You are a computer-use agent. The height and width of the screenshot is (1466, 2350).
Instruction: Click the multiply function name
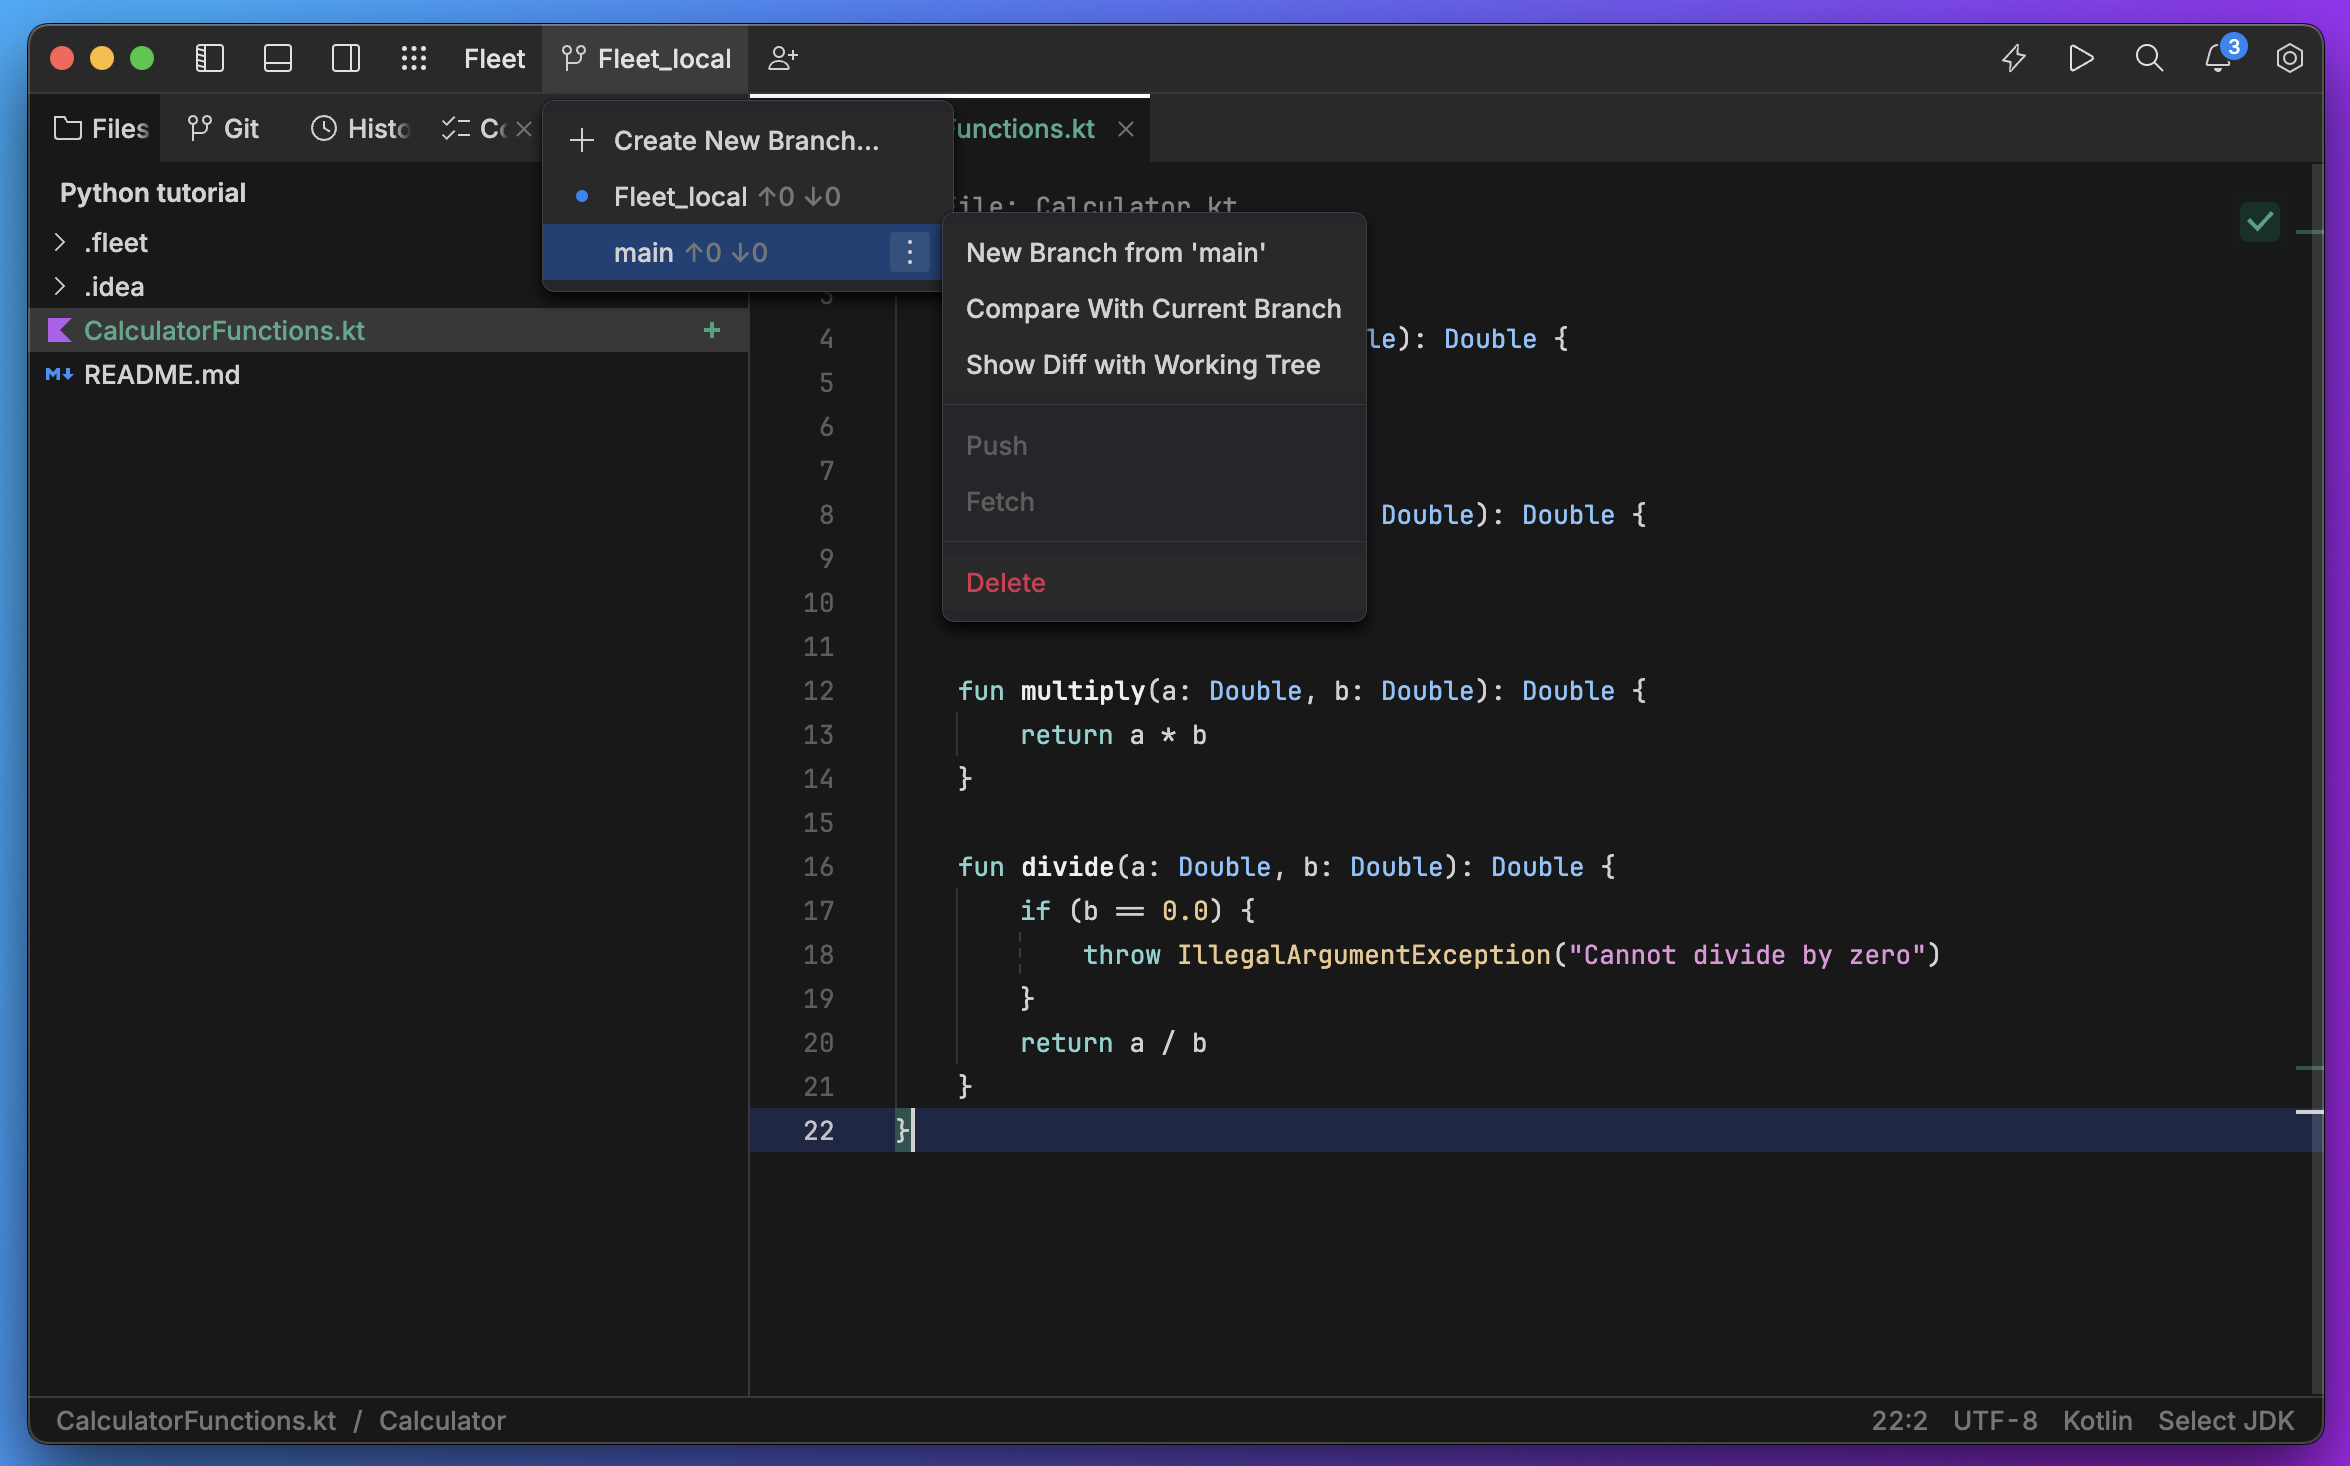1083,691
